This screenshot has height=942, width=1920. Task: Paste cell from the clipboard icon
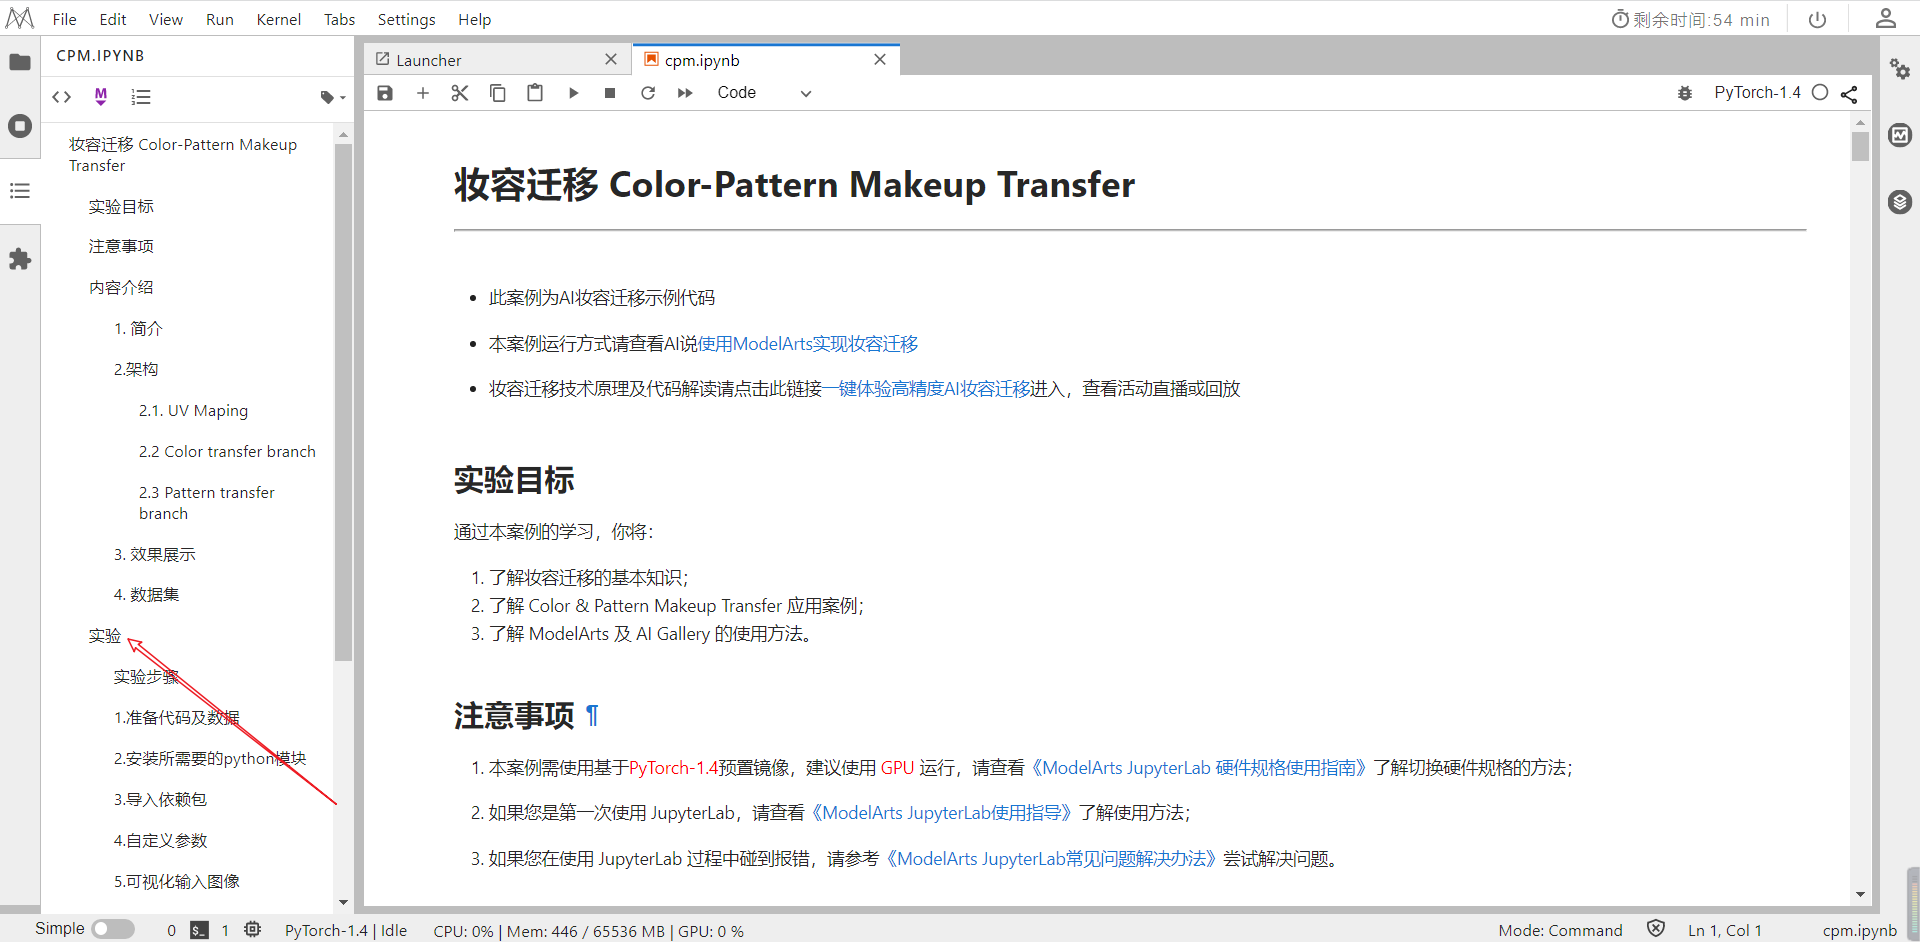(535, 93)
